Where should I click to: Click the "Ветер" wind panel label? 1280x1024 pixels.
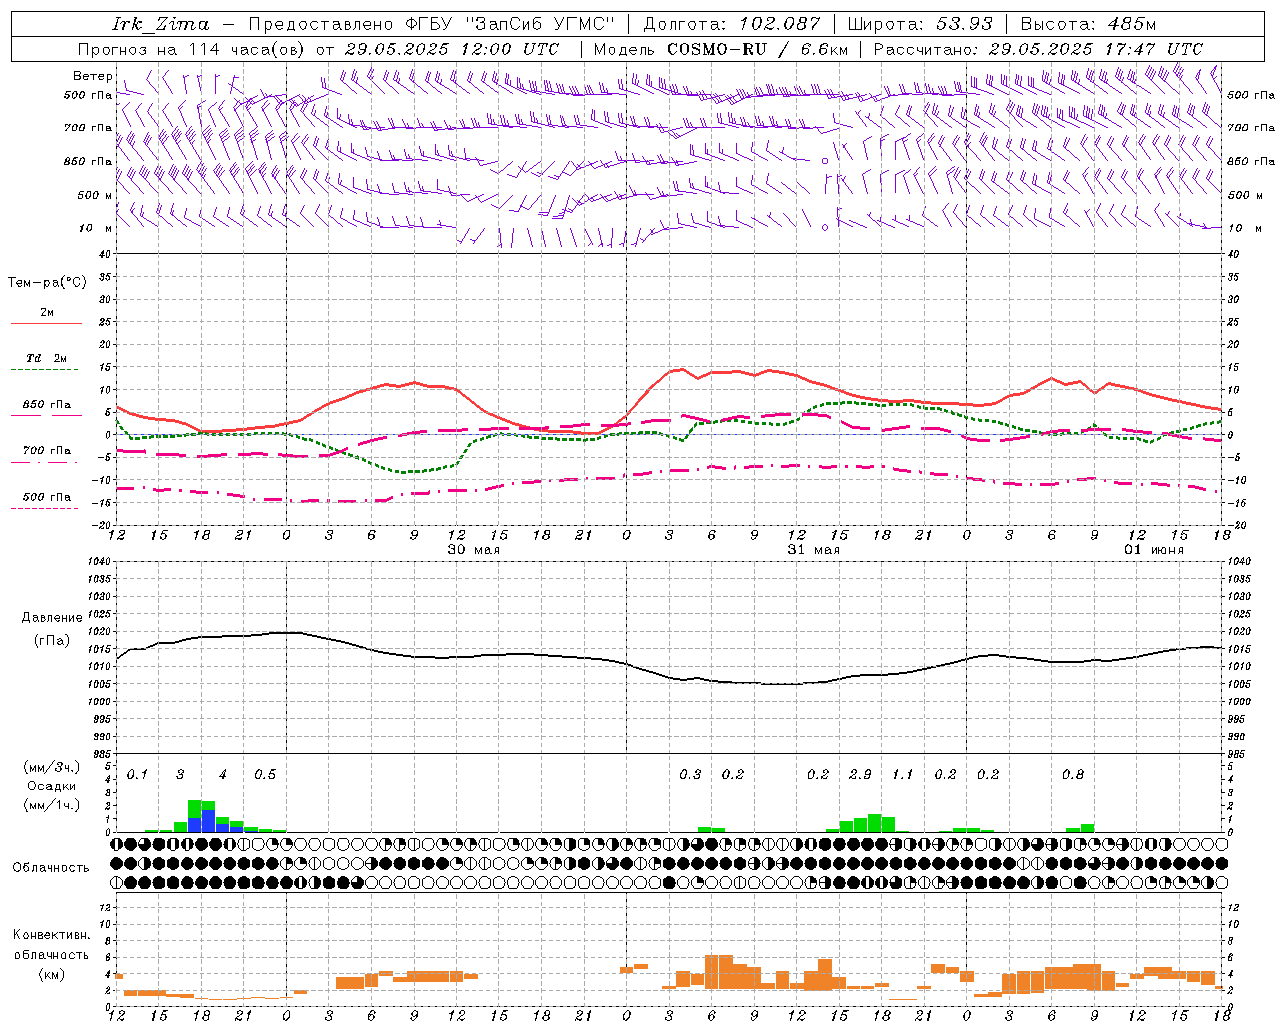click(x=92, y=76)
